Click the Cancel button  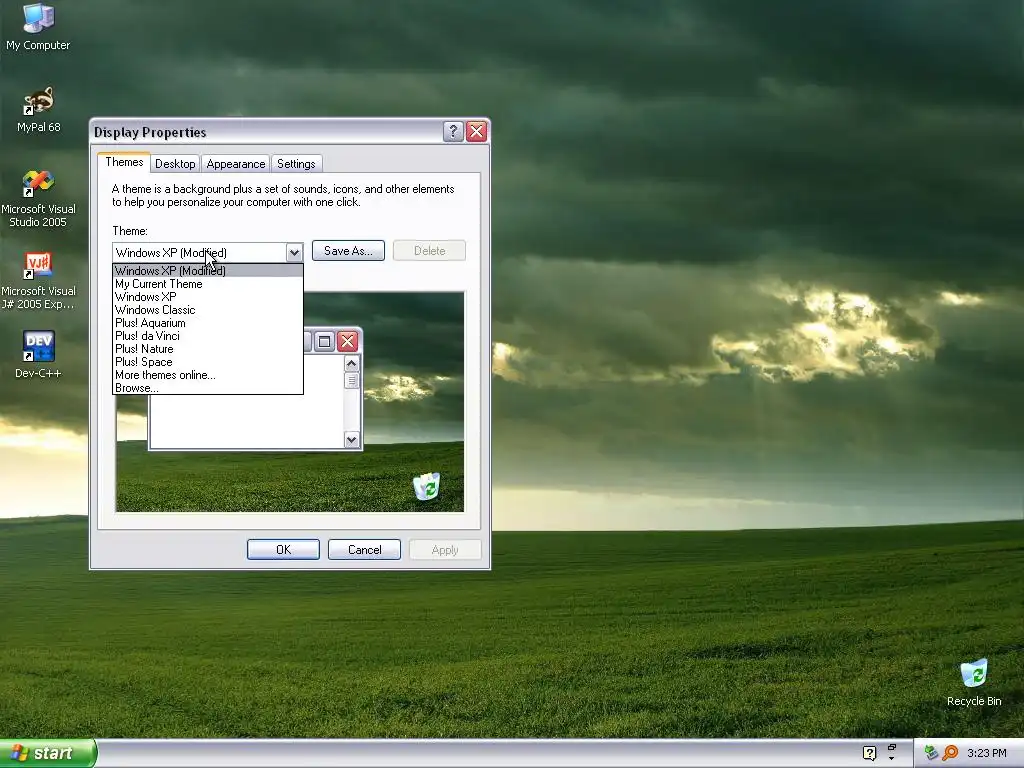pyautogui.click(x=364, y=550)
